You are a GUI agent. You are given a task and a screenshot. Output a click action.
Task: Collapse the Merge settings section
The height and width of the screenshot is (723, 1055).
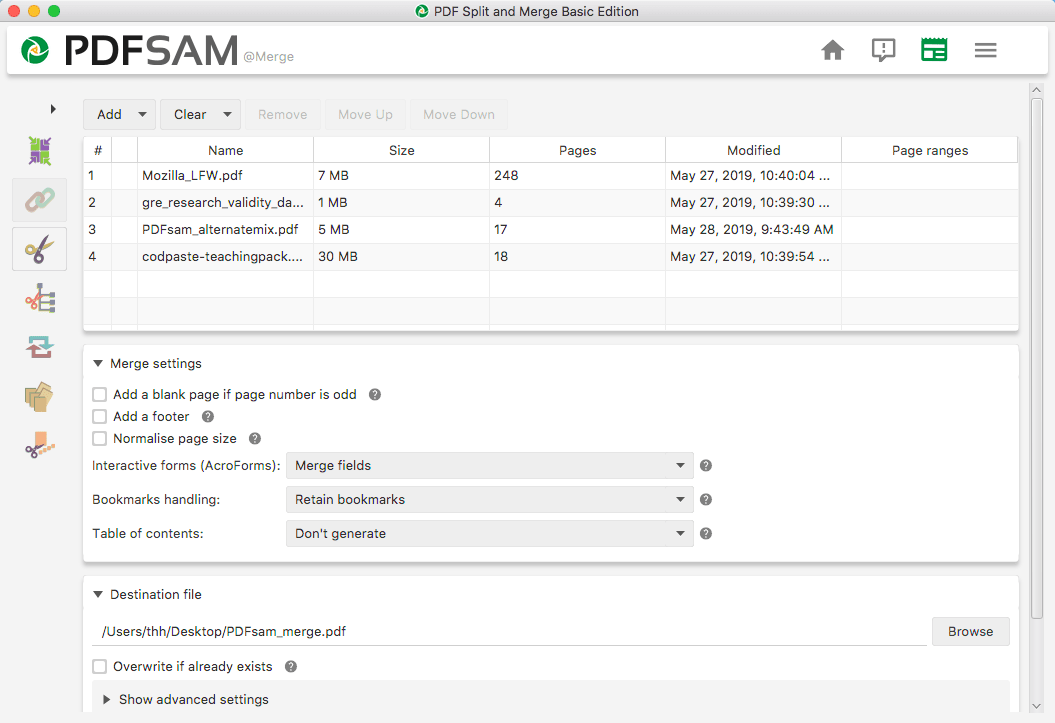click(x=97, y=363)
